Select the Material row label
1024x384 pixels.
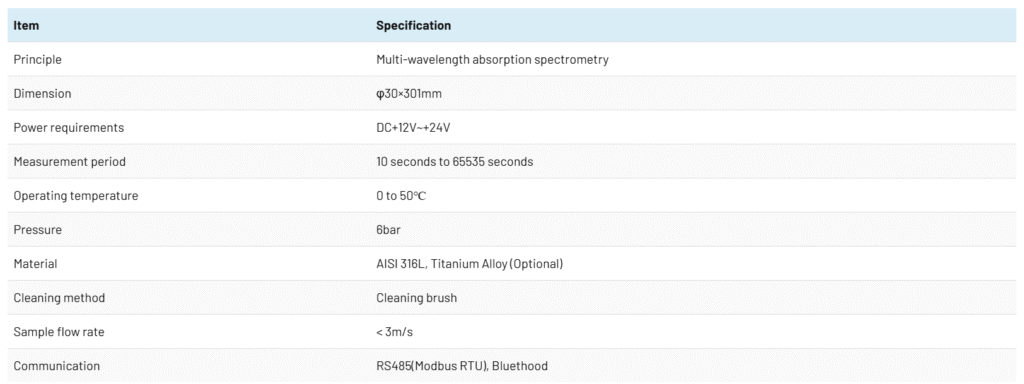[x=35, y=264]
